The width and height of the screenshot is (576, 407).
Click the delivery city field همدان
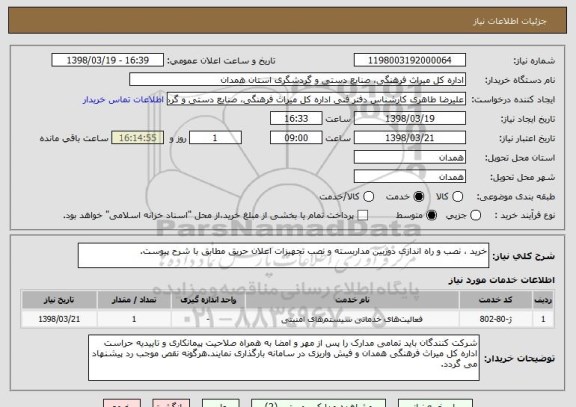click(x=410, y=177)
